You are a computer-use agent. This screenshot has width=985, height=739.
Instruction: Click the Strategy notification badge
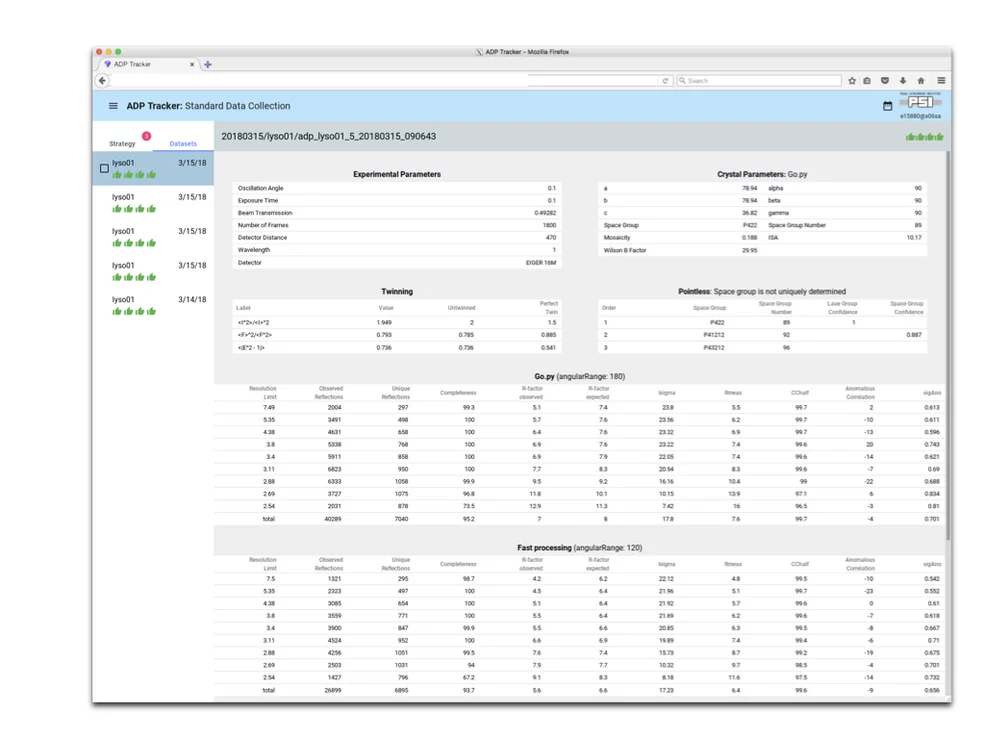(146, 136)
